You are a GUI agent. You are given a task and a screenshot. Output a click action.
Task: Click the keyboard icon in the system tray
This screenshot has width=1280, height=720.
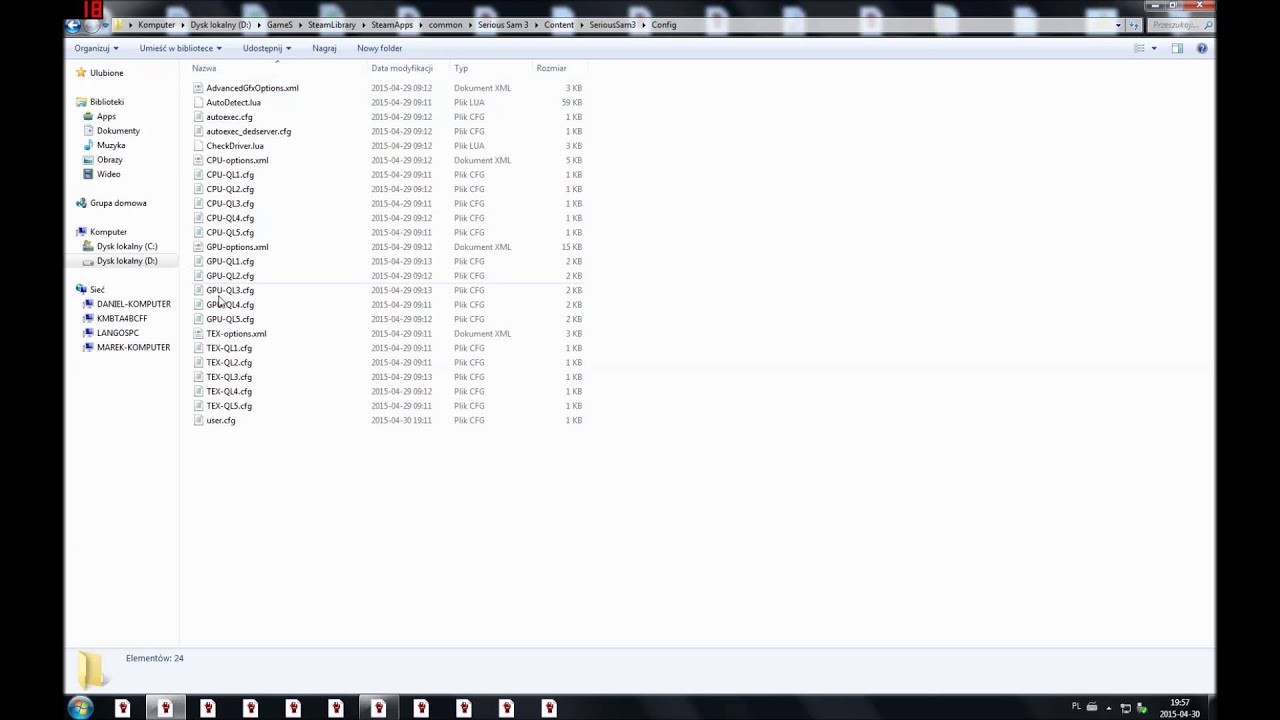pyautogui.click(x=1092, y=707)
